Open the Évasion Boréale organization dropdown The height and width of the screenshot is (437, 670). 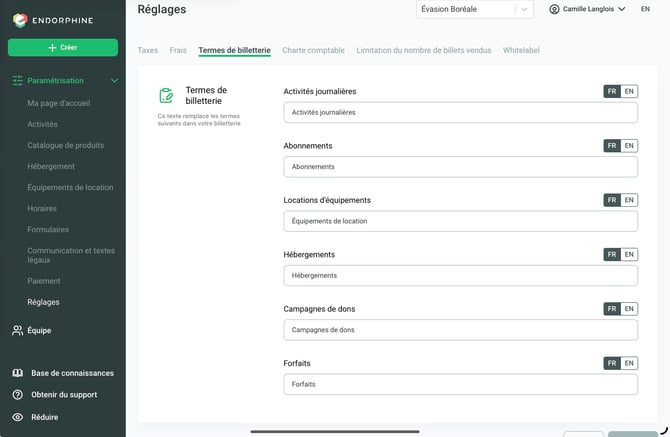click(x=475, y=9)
